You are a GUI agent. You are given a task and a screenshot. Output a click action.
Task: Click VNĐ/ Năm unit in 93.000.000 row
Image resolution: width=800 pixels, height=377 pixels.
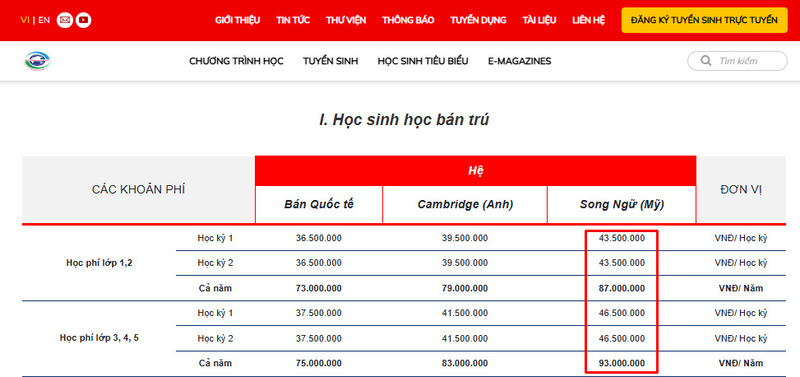coord(741,363)
